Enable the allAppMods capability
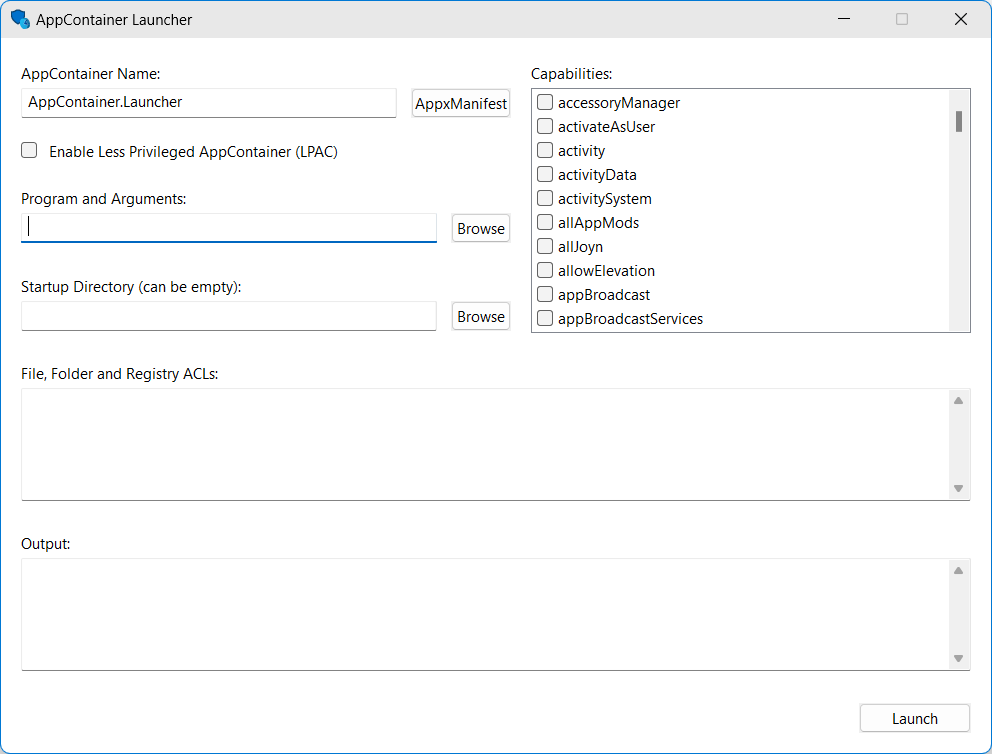This screenshot has height=754, width=992. coord(545,222)
